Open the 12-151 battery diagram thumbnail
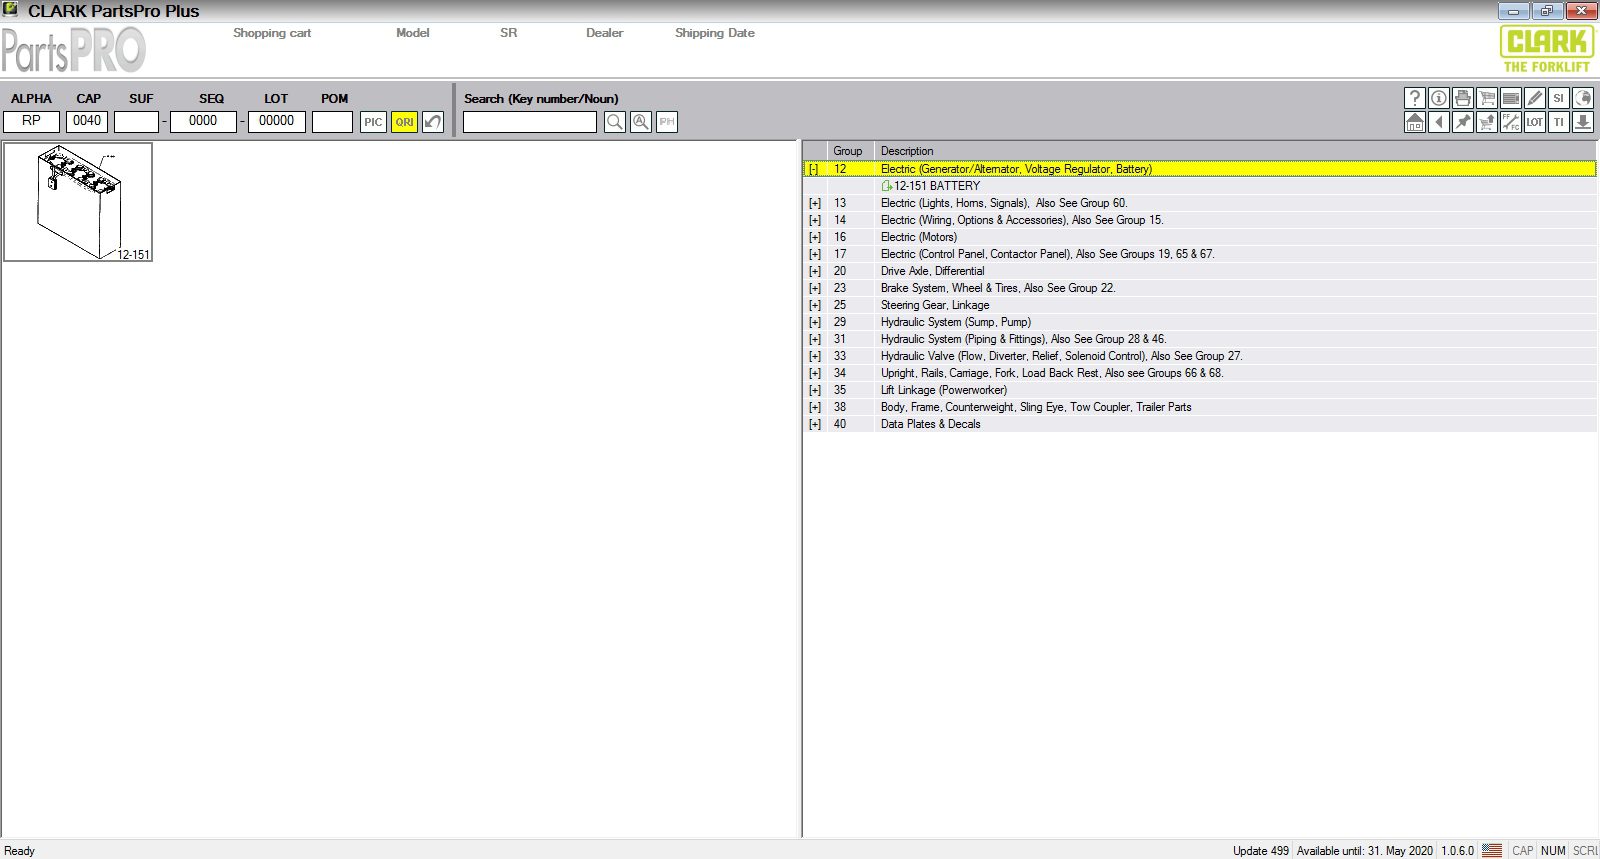Viewport: 1600px width, 859px height. coord(78,202)
